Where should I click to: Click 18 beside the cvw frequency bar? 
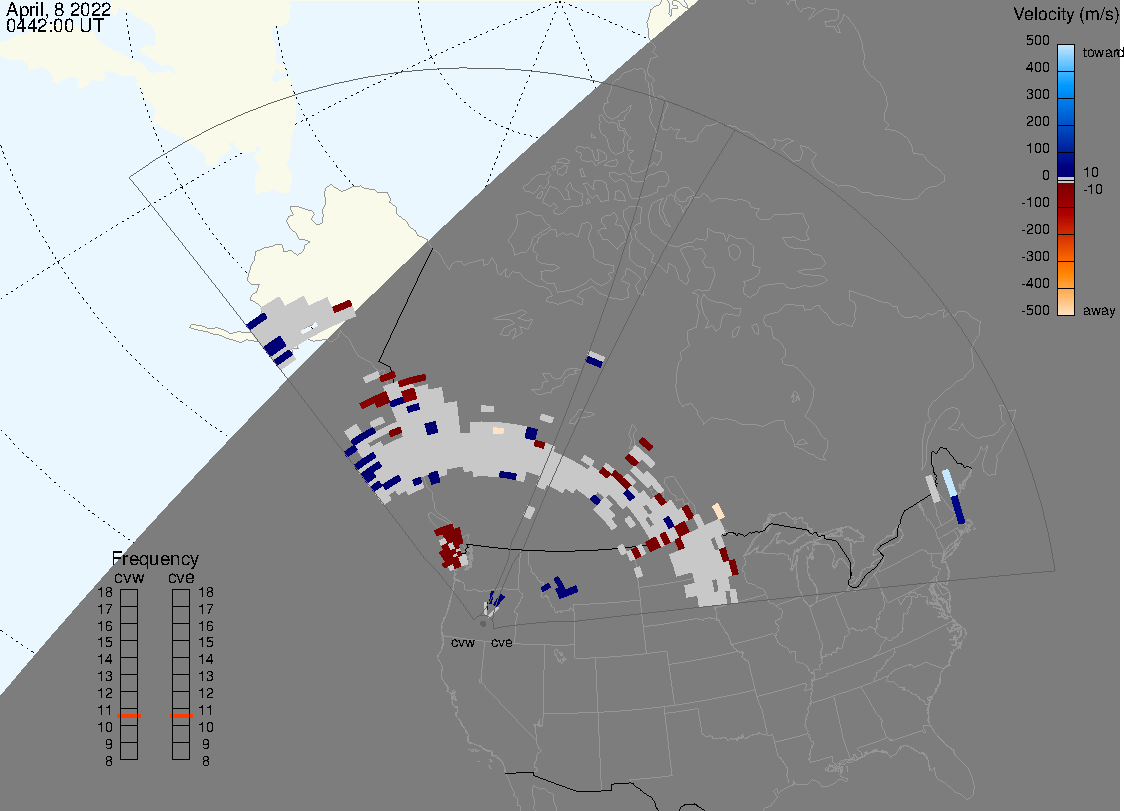[105, 592]
